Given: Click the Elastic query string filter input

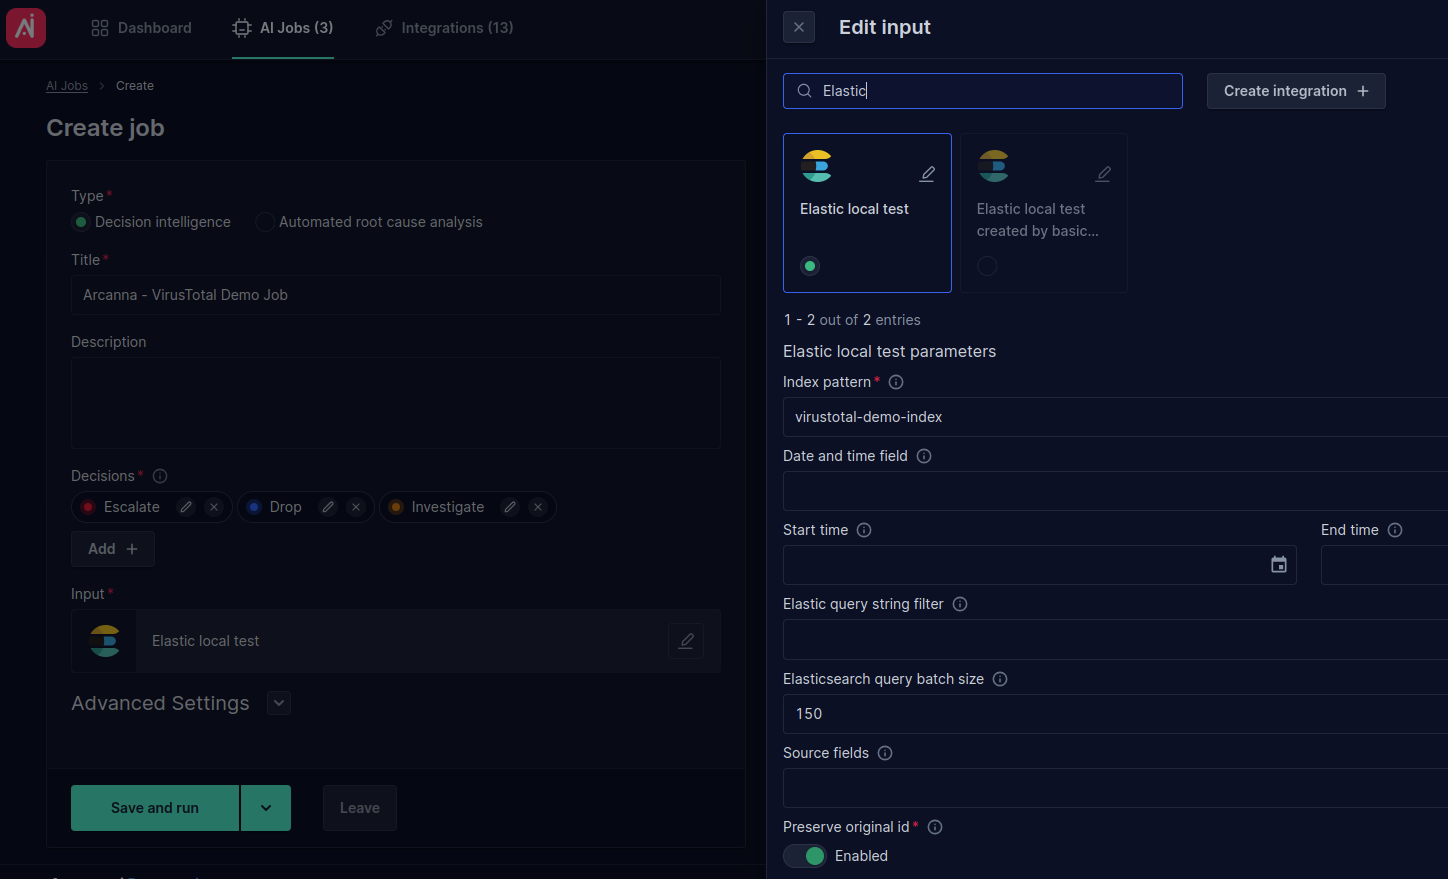Looking at the screenshot, I should 1115,639.
